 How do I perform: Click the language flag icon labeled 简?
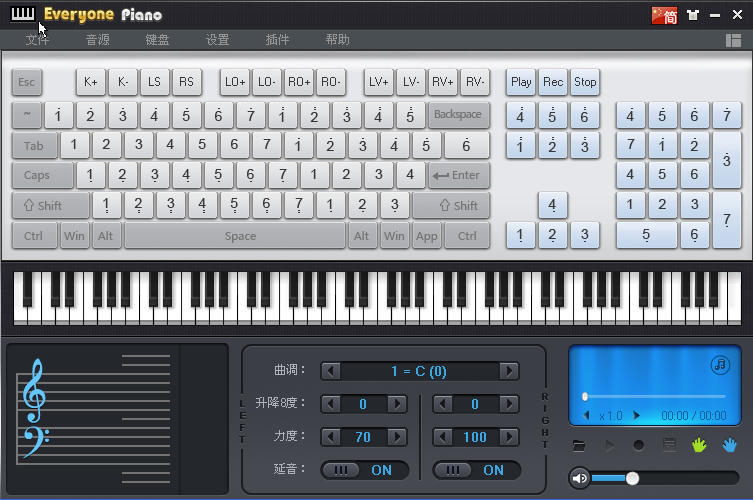tap(665, 15)
